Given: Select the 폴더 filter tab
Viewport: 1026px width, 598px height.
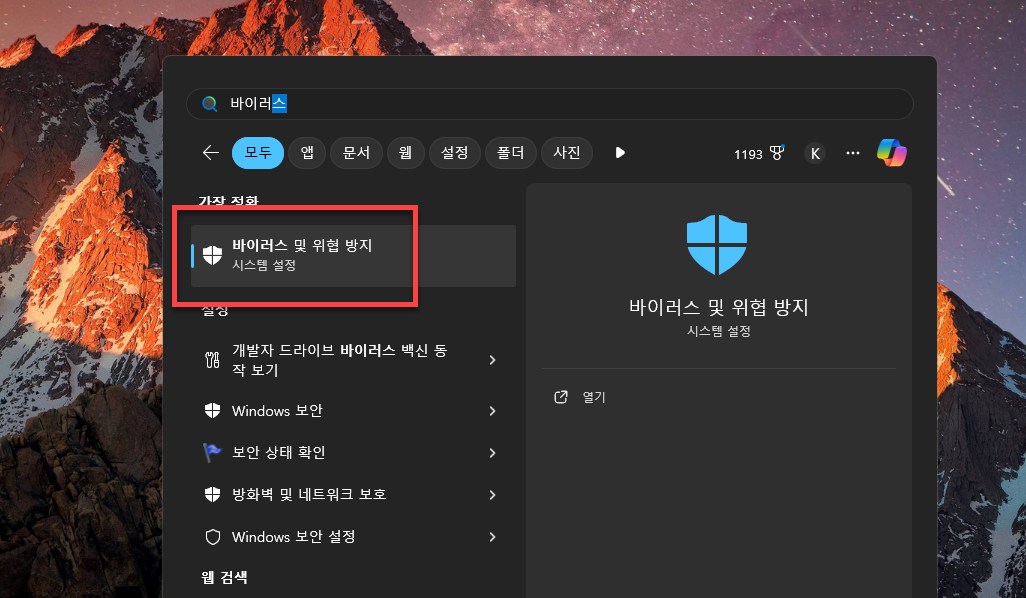Looking at the screenshot, I should [x=510, y=152].
